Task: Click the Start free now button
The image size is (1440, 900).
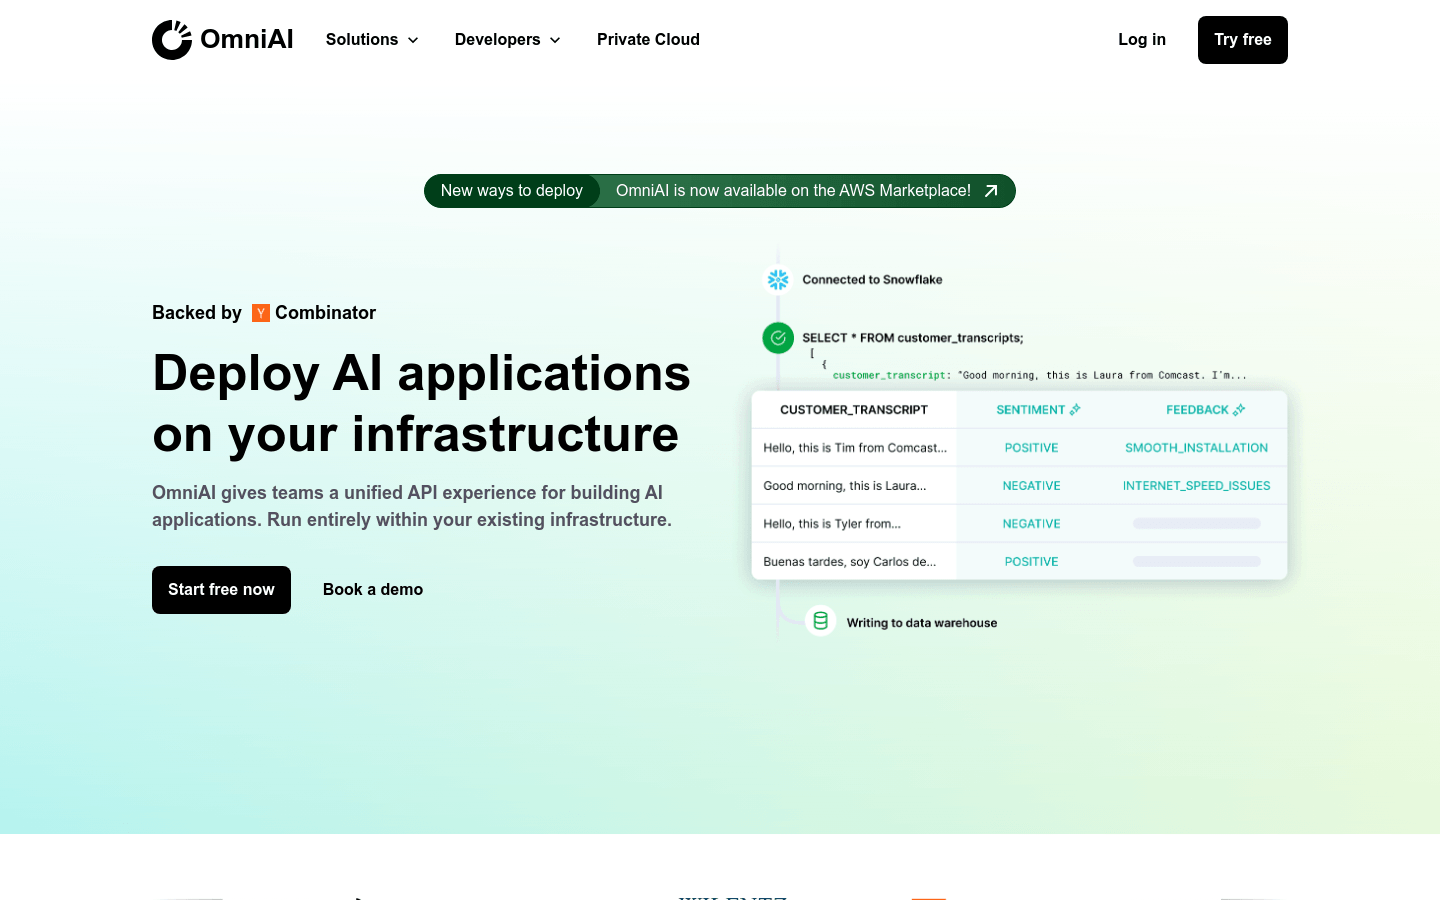Action: coord(221,590)
